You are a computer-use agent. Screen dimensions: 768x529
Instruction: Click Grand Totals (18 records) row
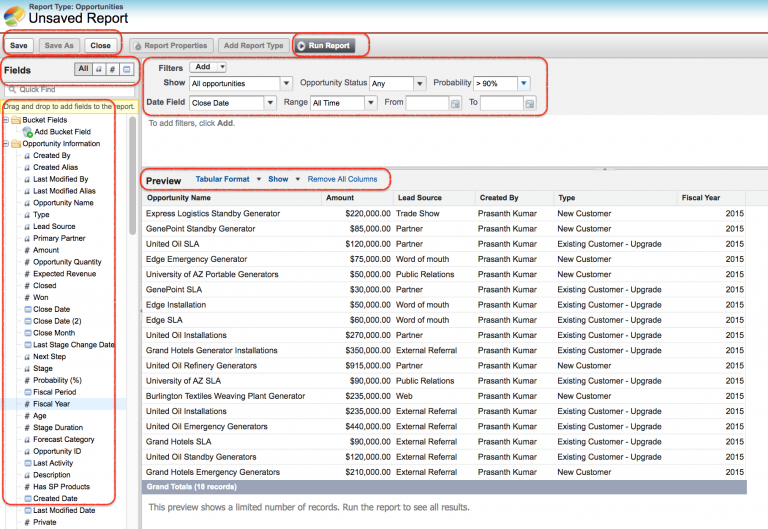pos(445,486)
